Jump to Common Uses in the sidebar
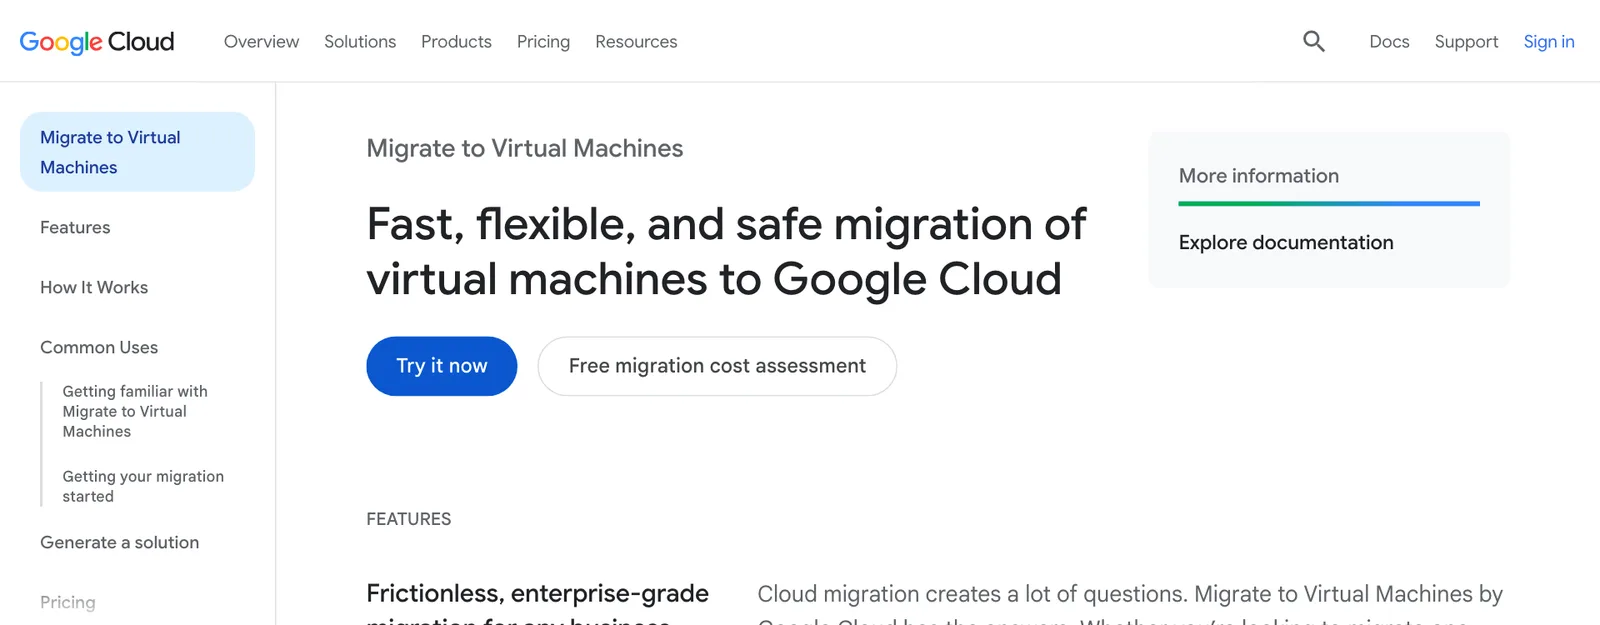 99,347
